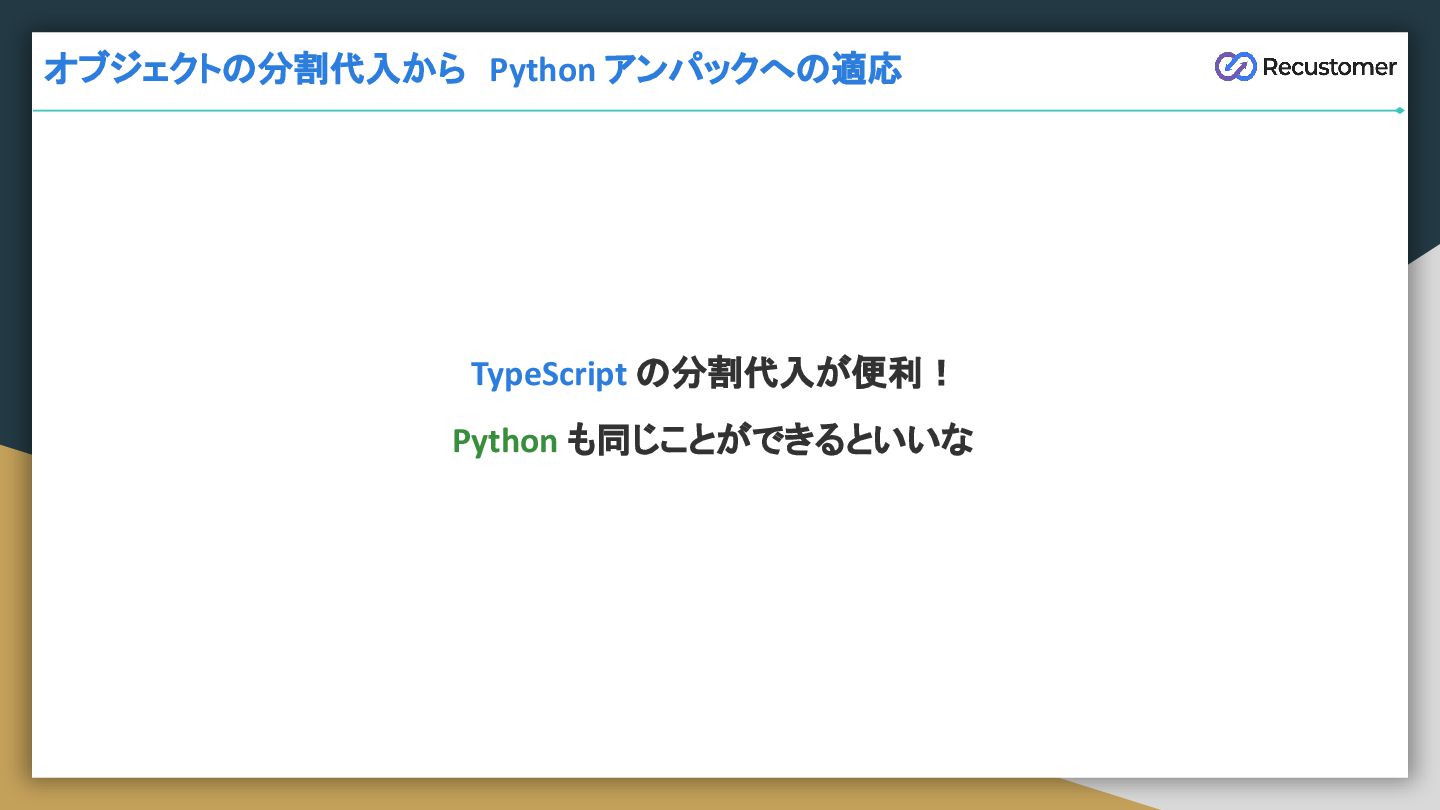Select the slide title "オブジェクトの分割代入から"
Viewport: 1440px width, 810px height.
pos(255,70)
